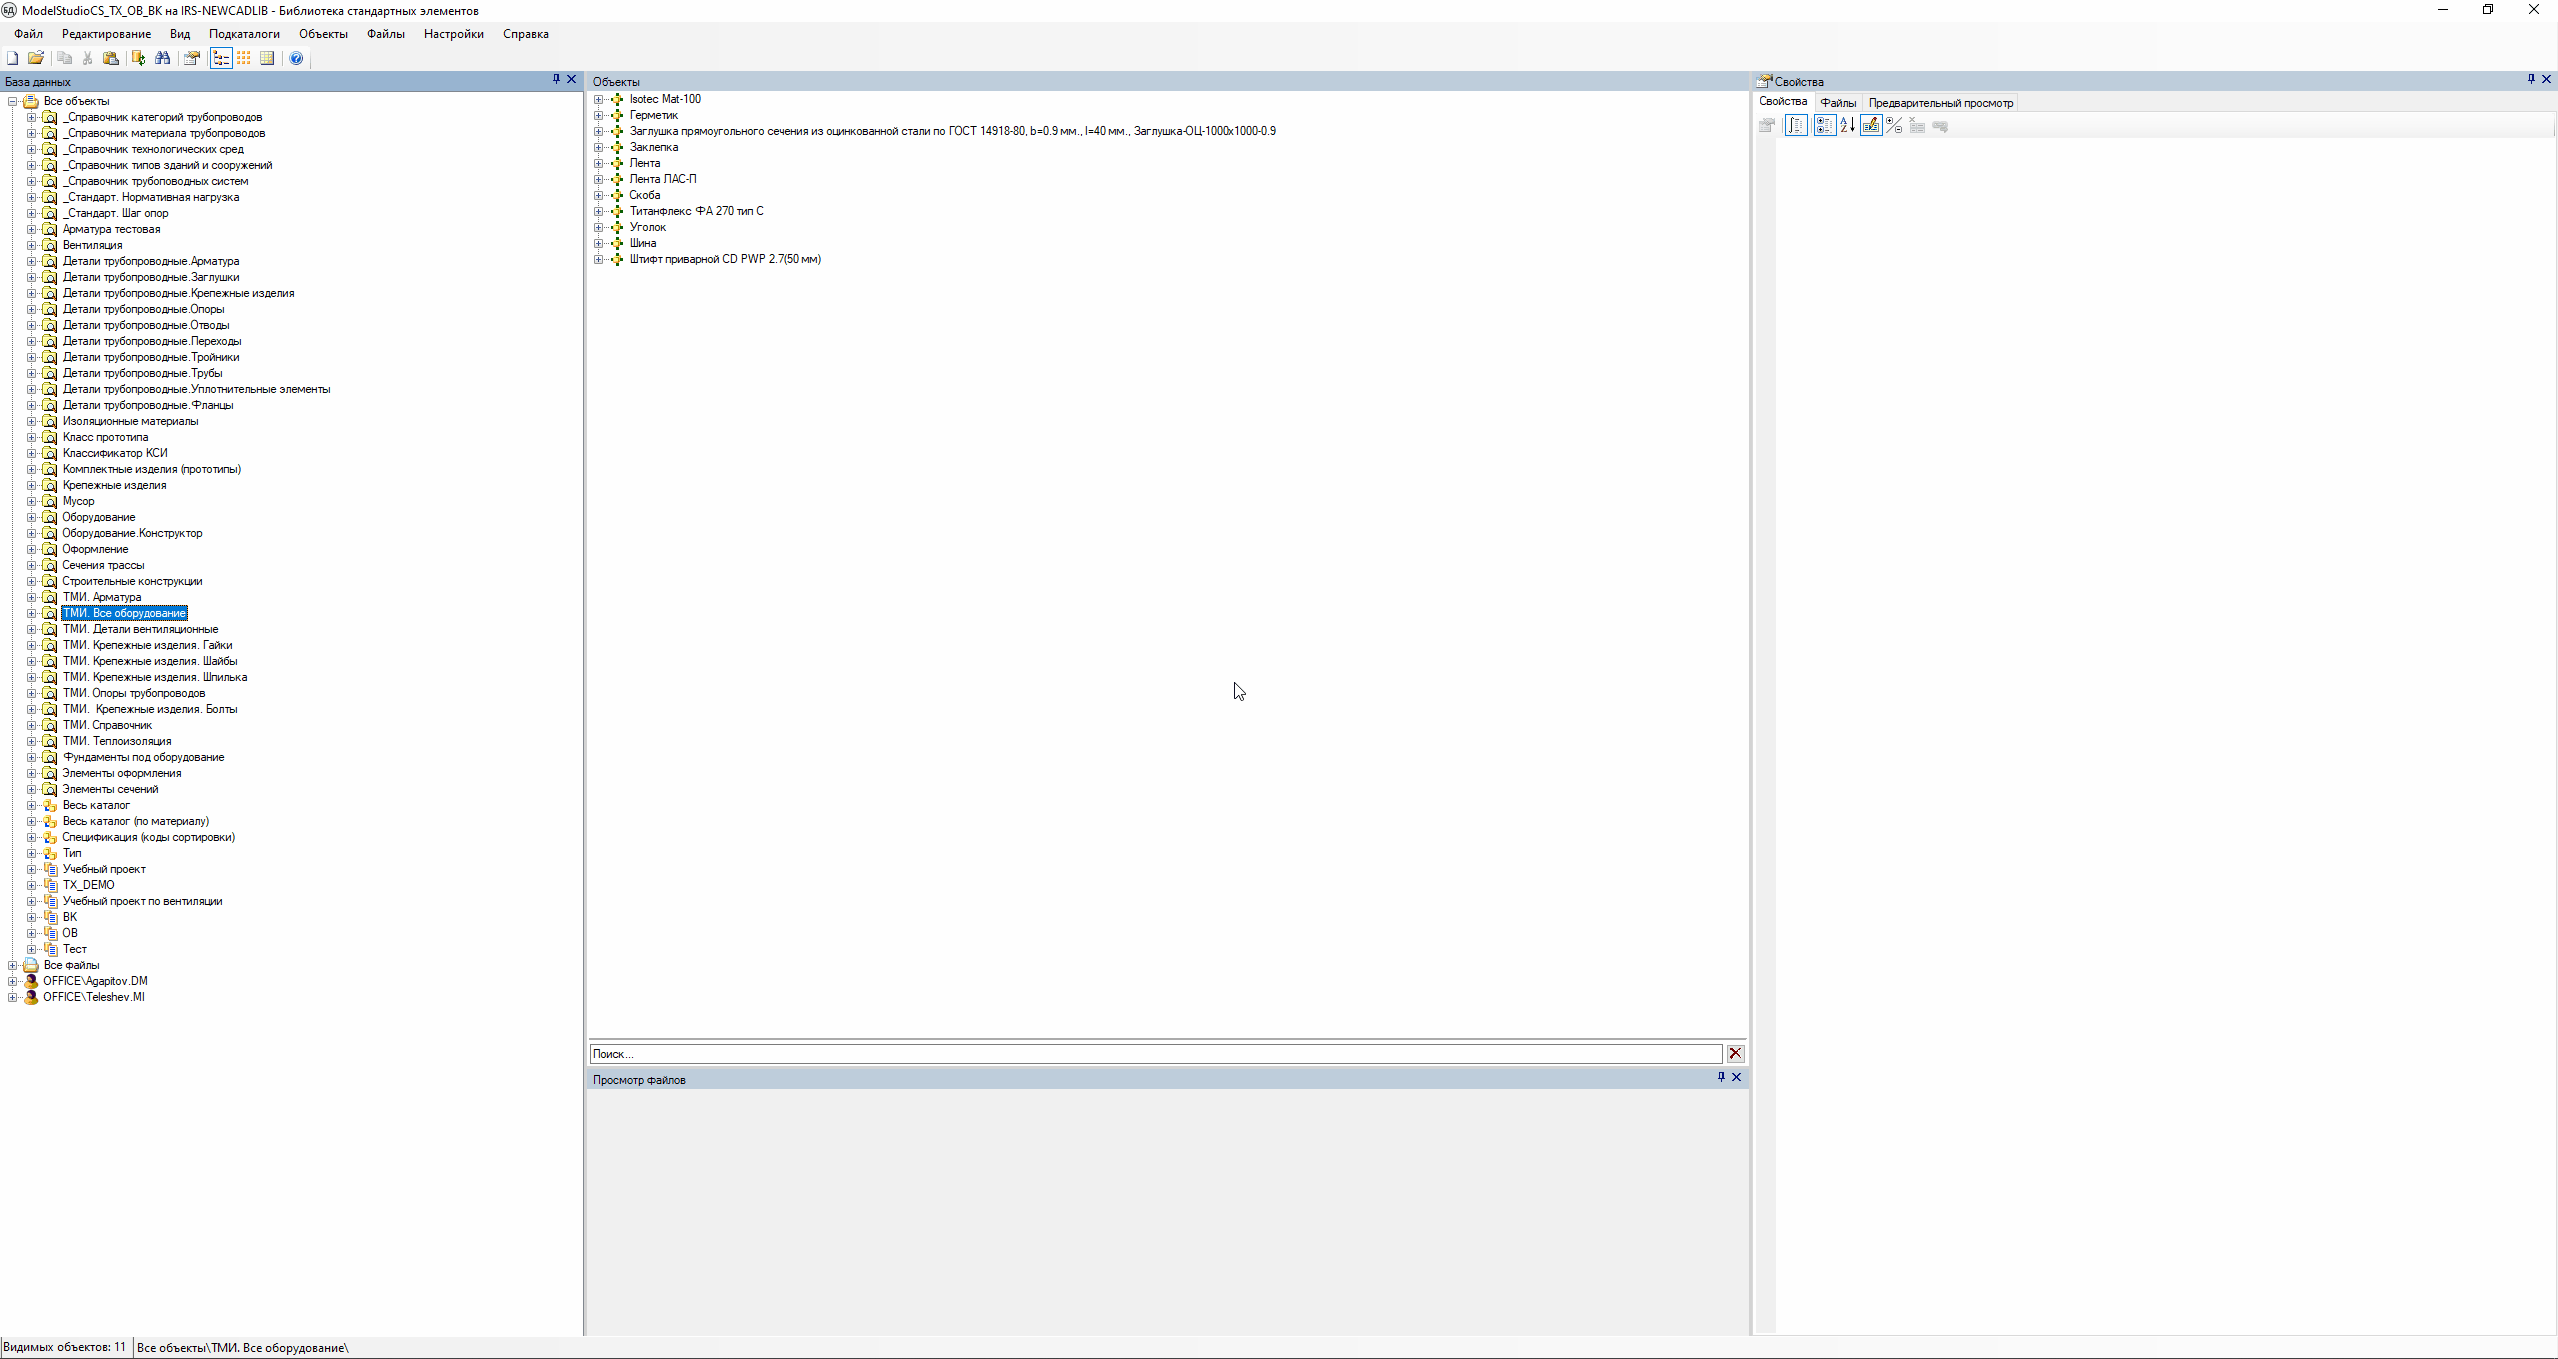The height and width of the screenshot is (1359, 2558).
Task: Expand the Вентиляция tree node
Action: point(31,245)
